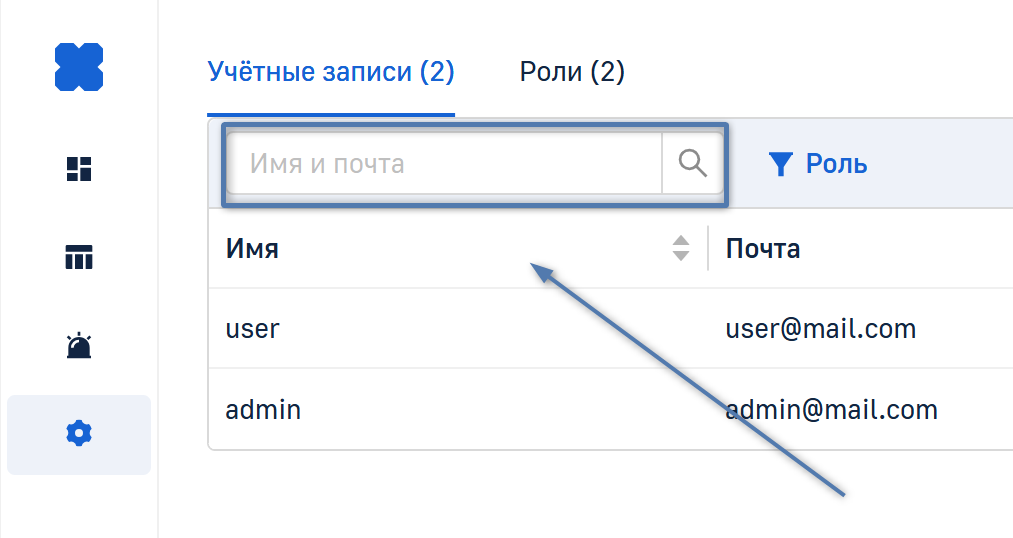Select the admin account name
The image size is (1013, 538).
coord(263,409)
